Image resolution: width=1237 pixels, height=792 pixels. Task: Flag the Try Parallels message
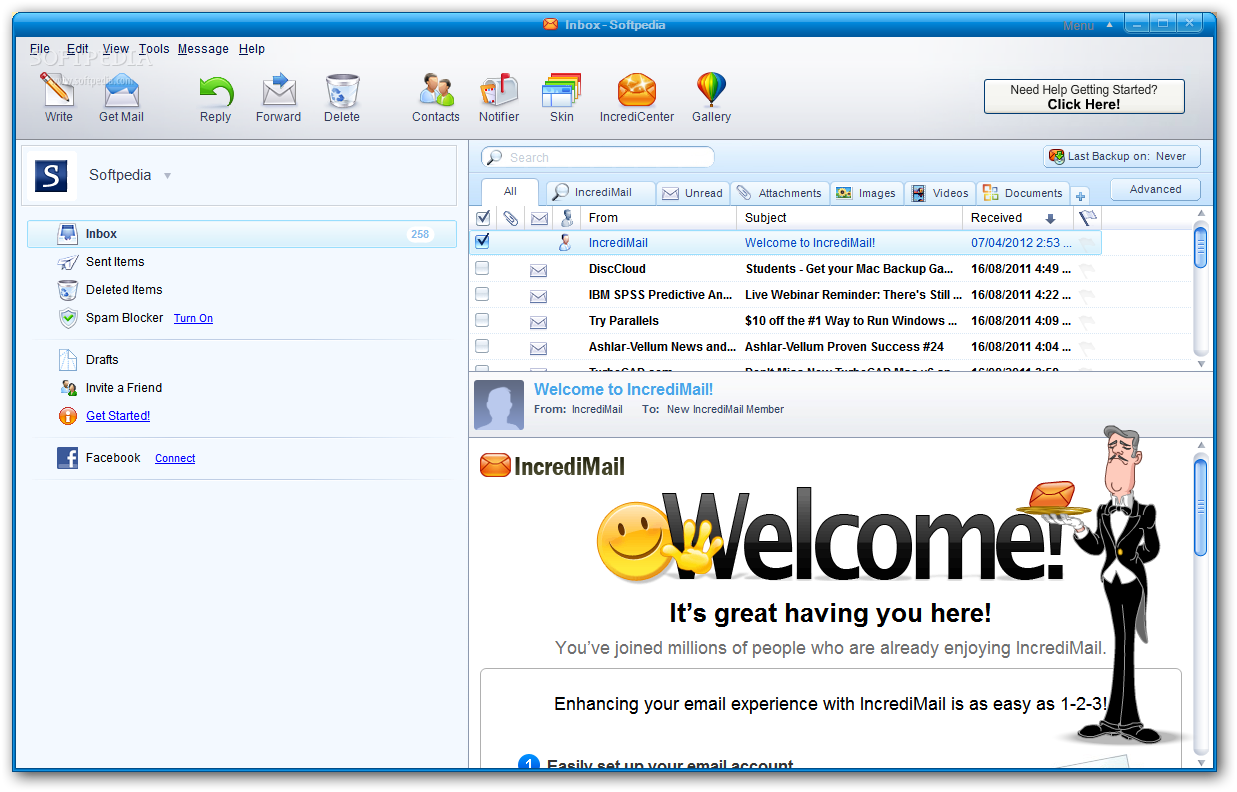pyautogui.click(x=1087, y=321)
